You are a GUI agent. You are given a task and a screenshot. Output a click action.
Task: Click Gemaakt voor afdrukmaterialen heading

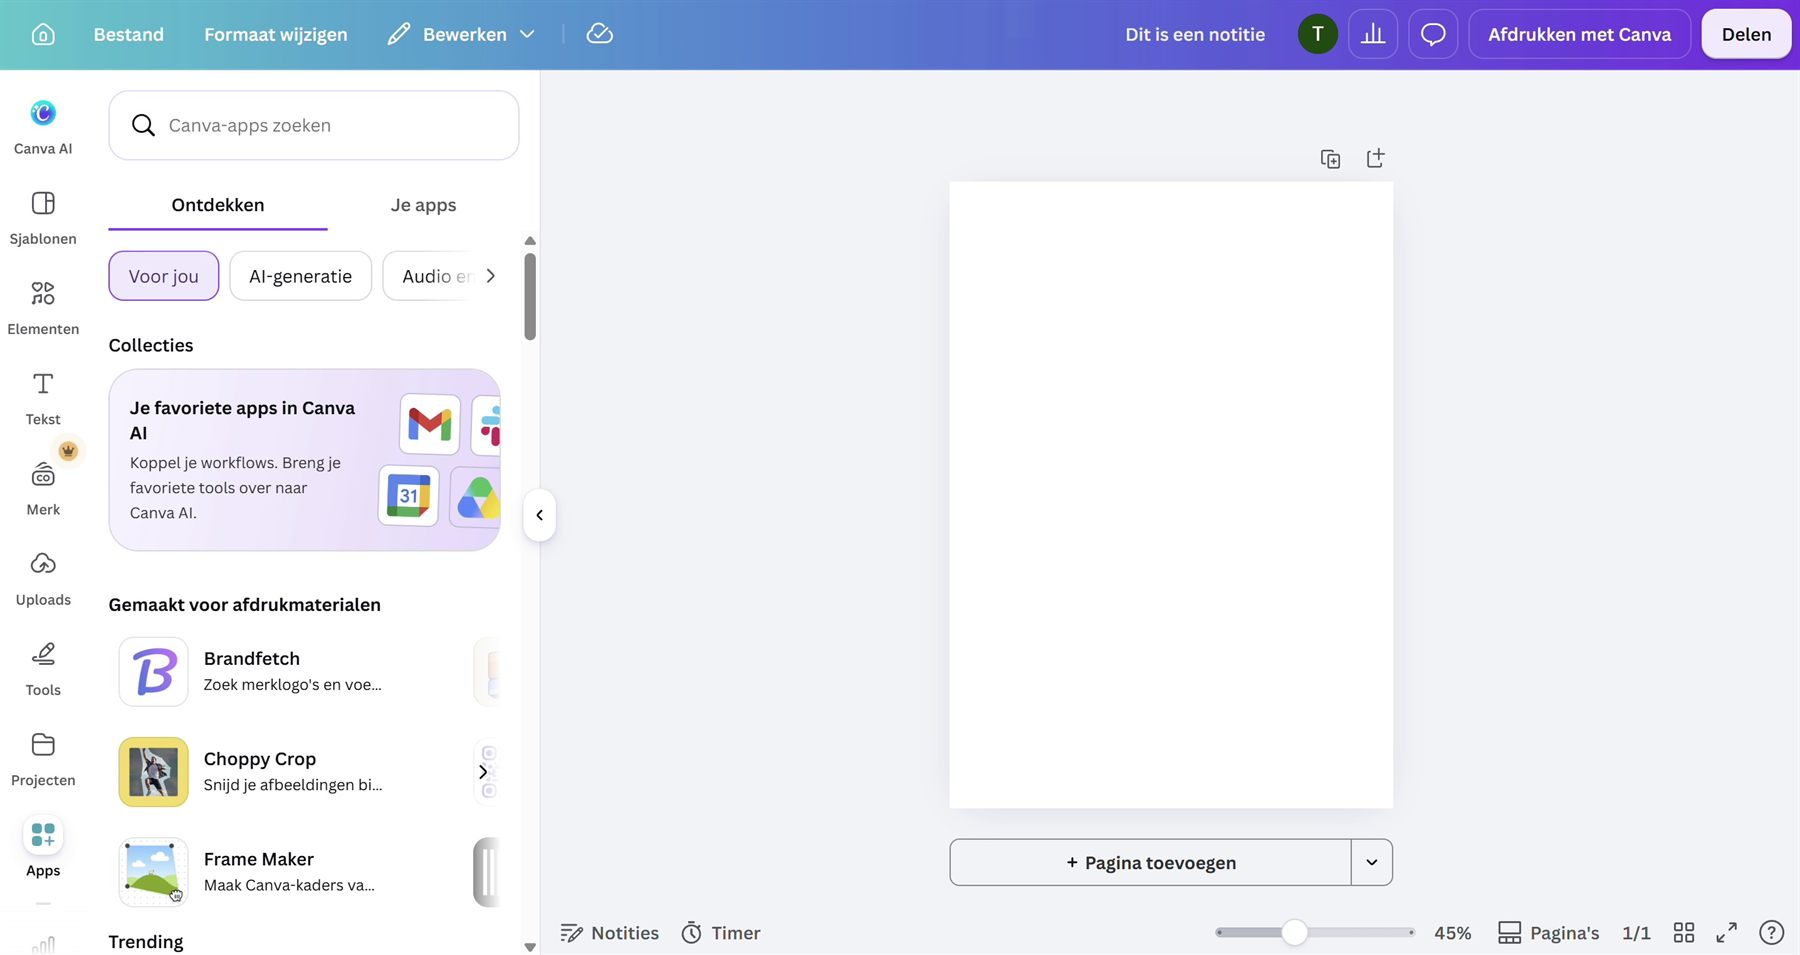point(245,605)
